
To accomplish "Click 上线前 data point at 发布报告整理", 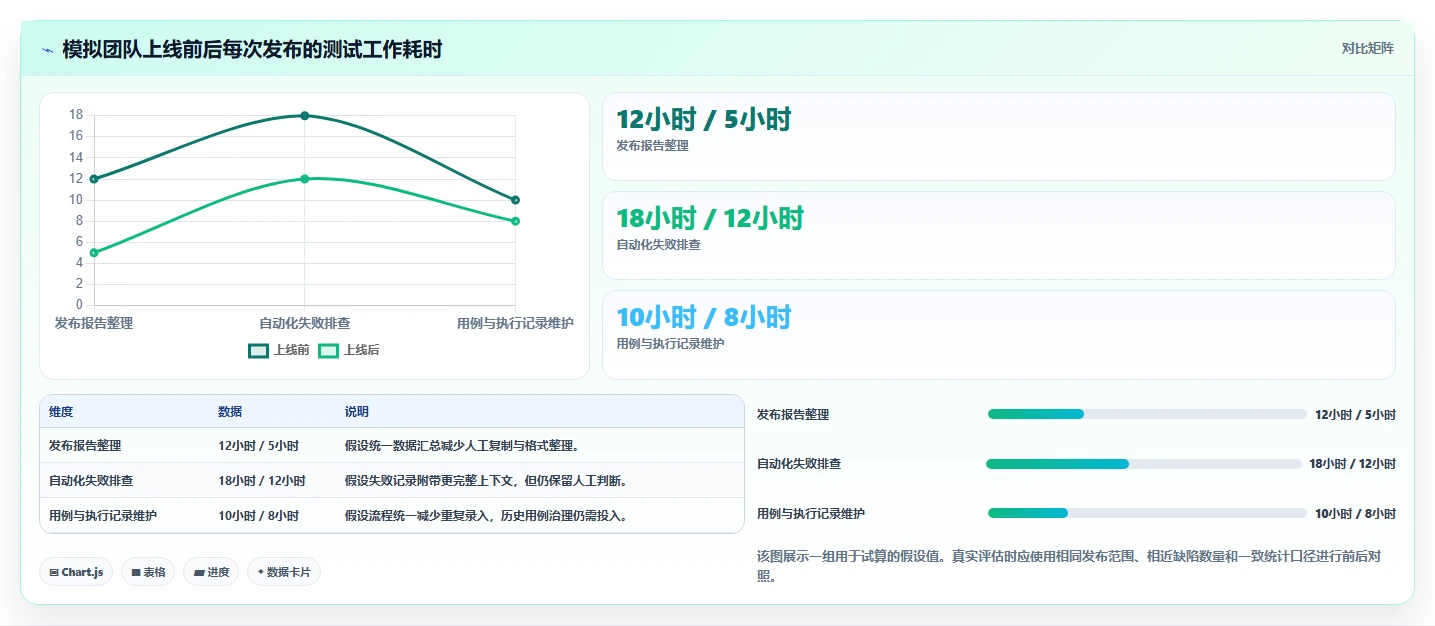I will coord(94,179).
